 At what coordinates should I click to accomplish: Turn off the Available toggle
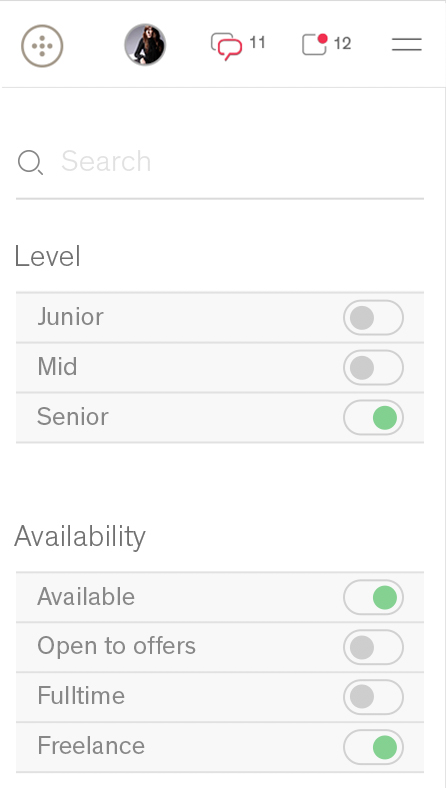[374, 597]
